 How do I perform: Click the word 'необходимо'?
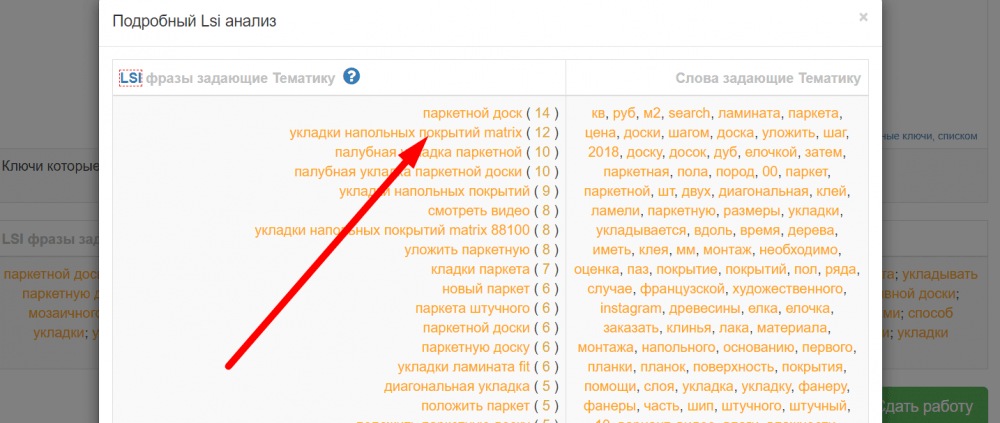click(797, 249)
